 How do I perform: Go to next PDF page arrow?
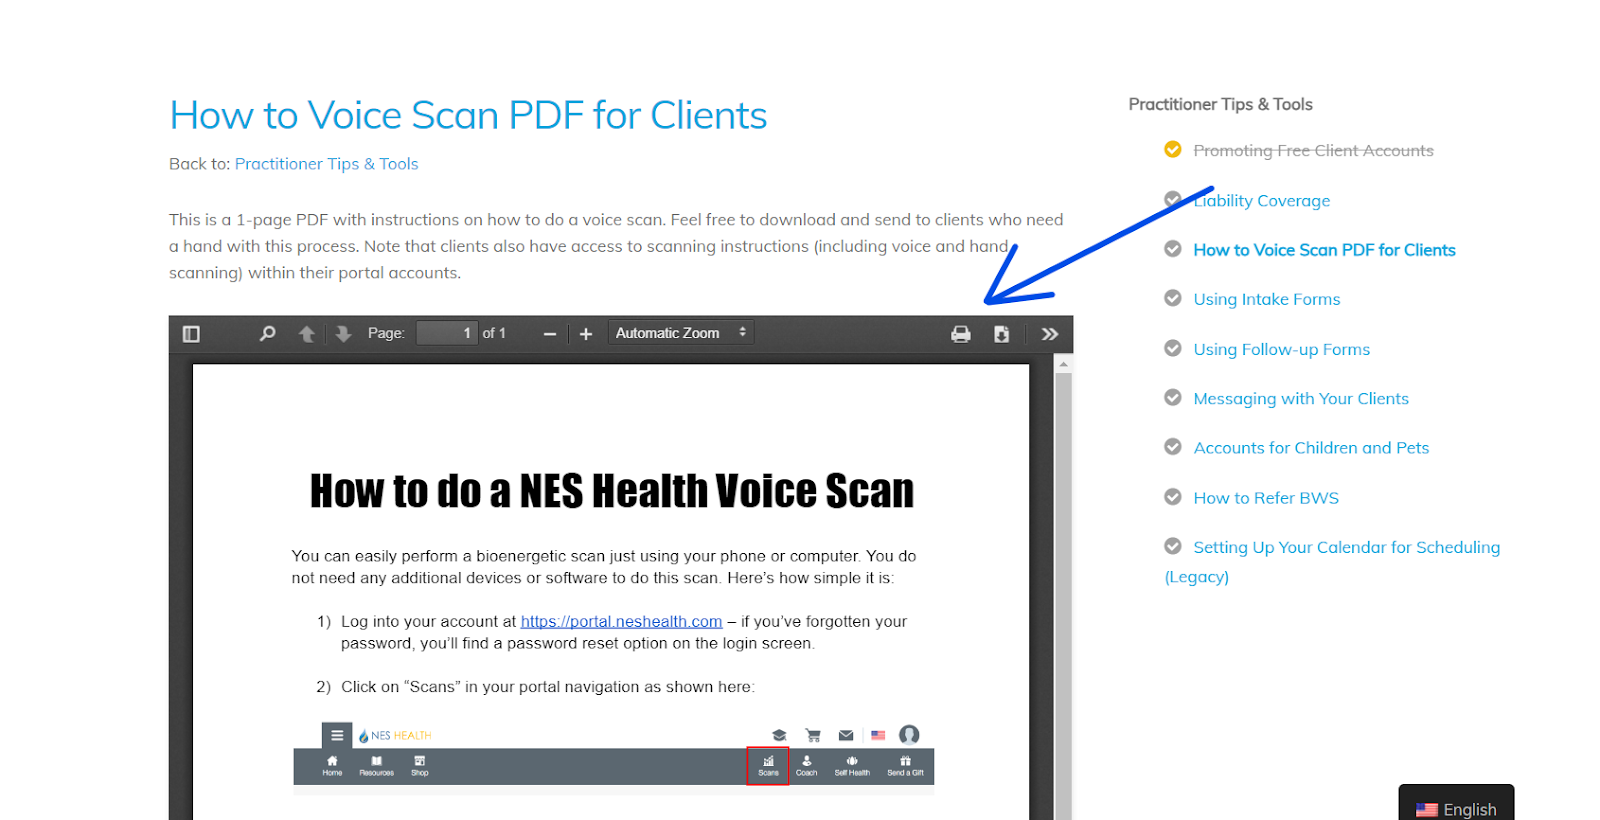pyautogui.click(x=343, y=334)
